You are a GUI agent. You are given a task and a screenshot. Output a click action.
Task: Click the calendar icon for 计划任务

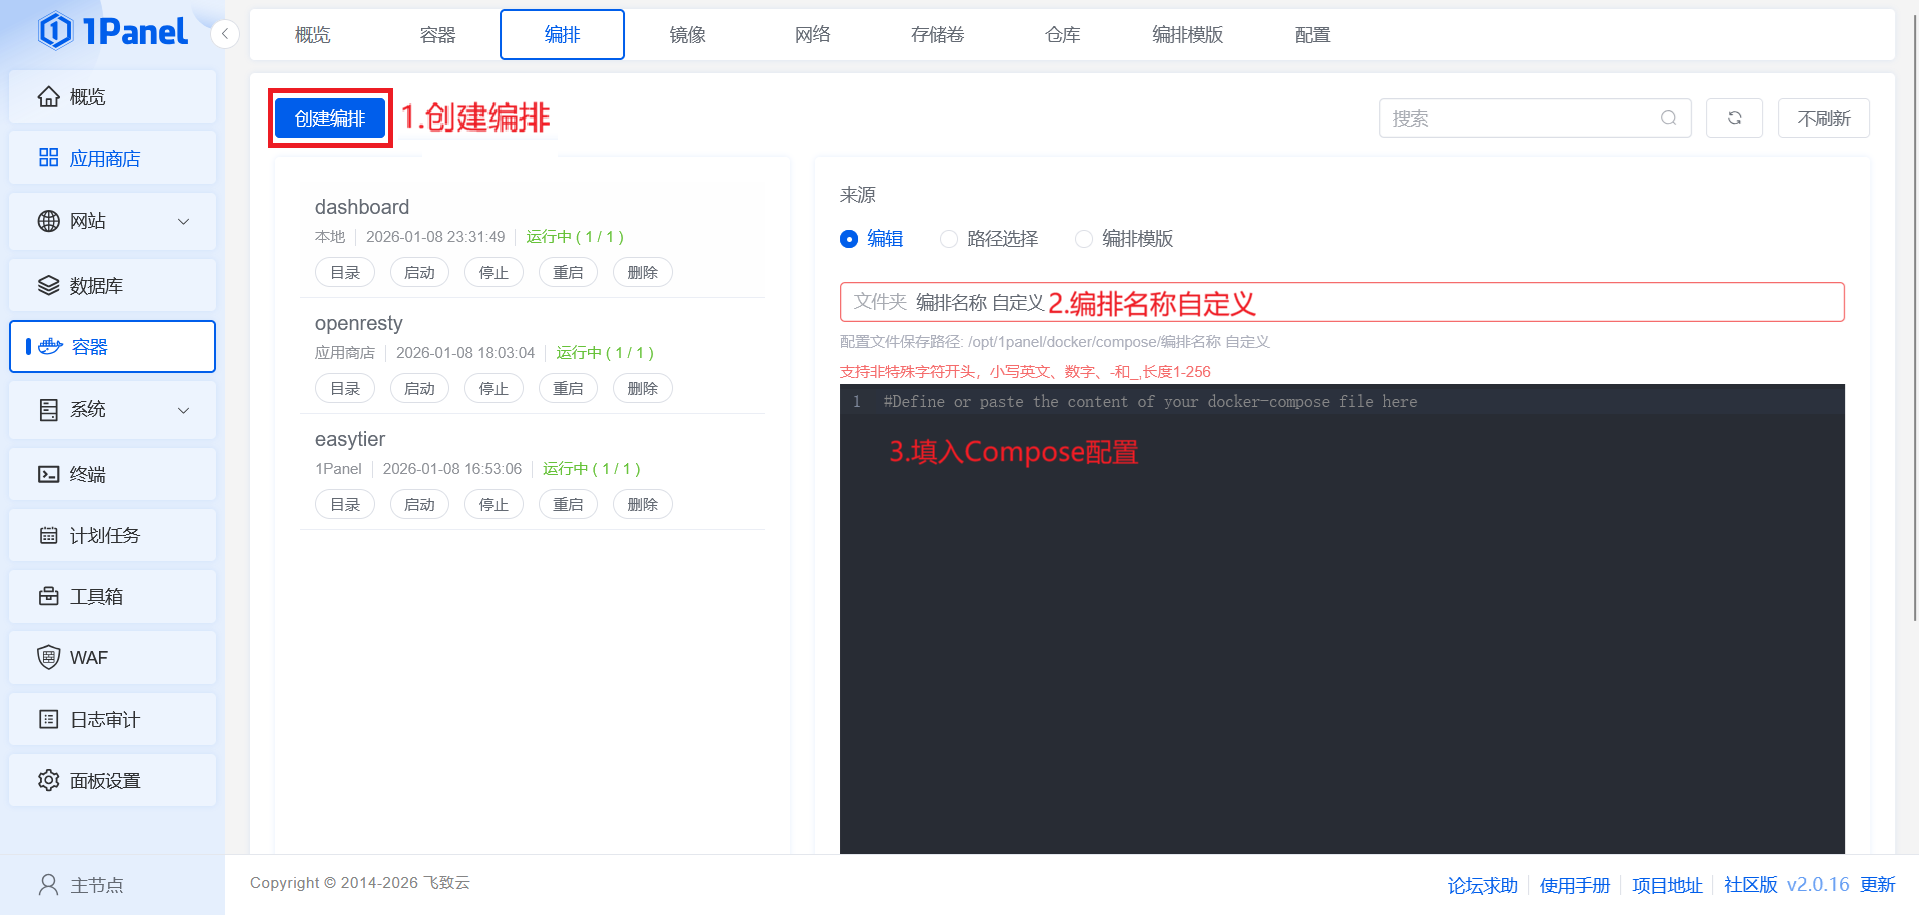pos(48,535)
